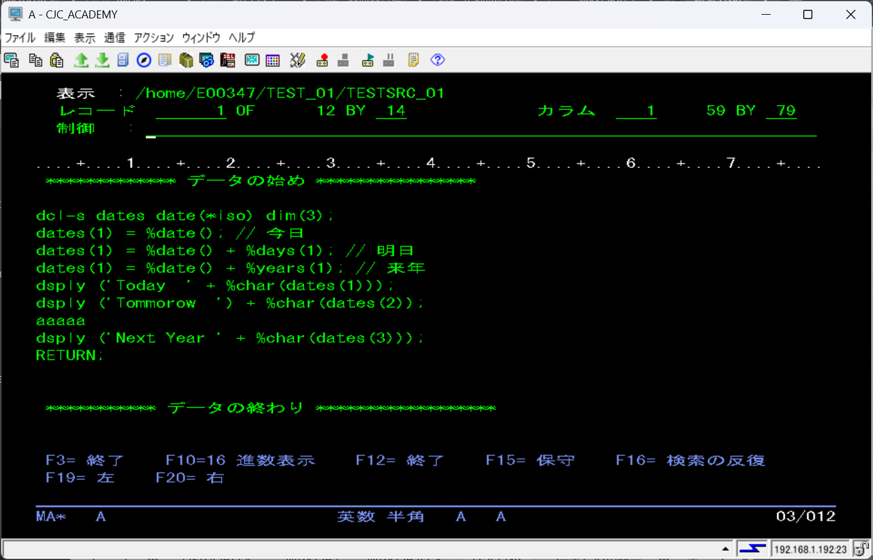Viewport: 873px width, 560px height.
Task: Maximize the CJC_ACADEMY window
Action: 808,14
